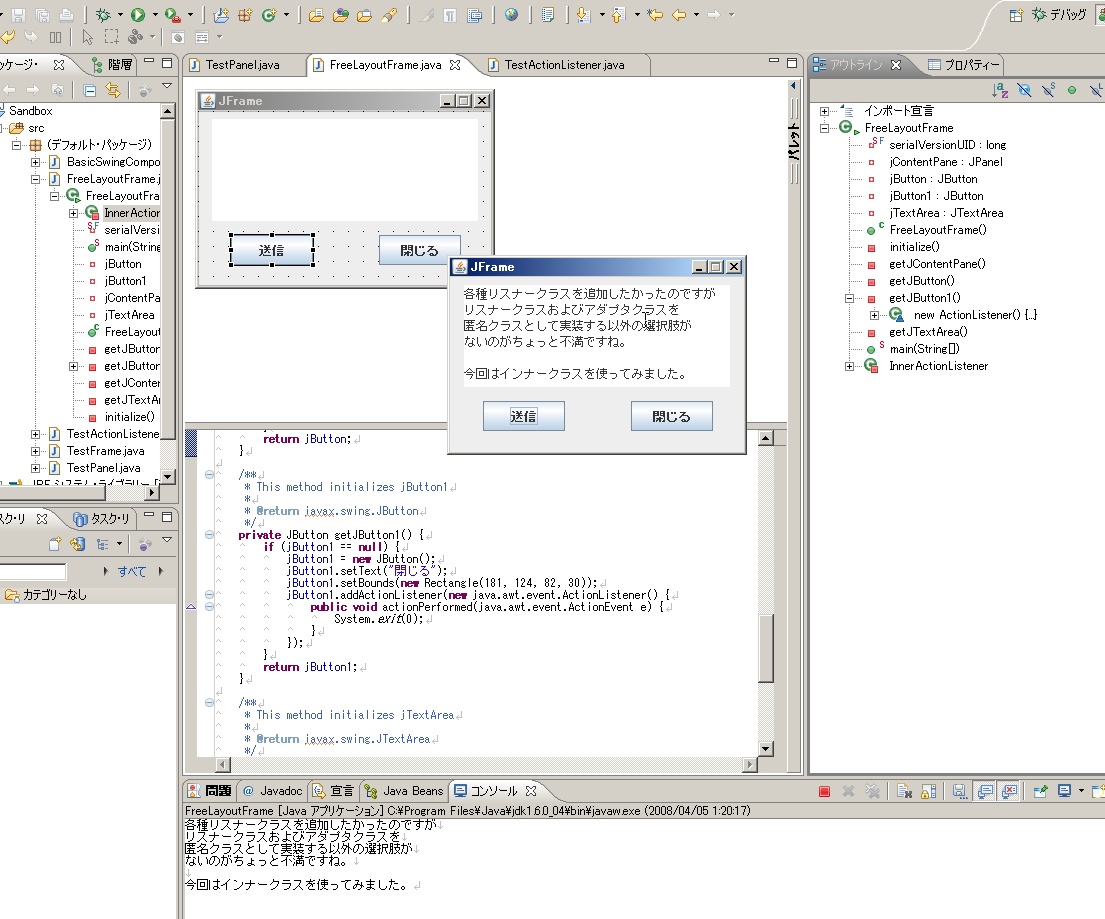Click the green Run toolbar icon

pyautogui.click(x=138, y=15)
